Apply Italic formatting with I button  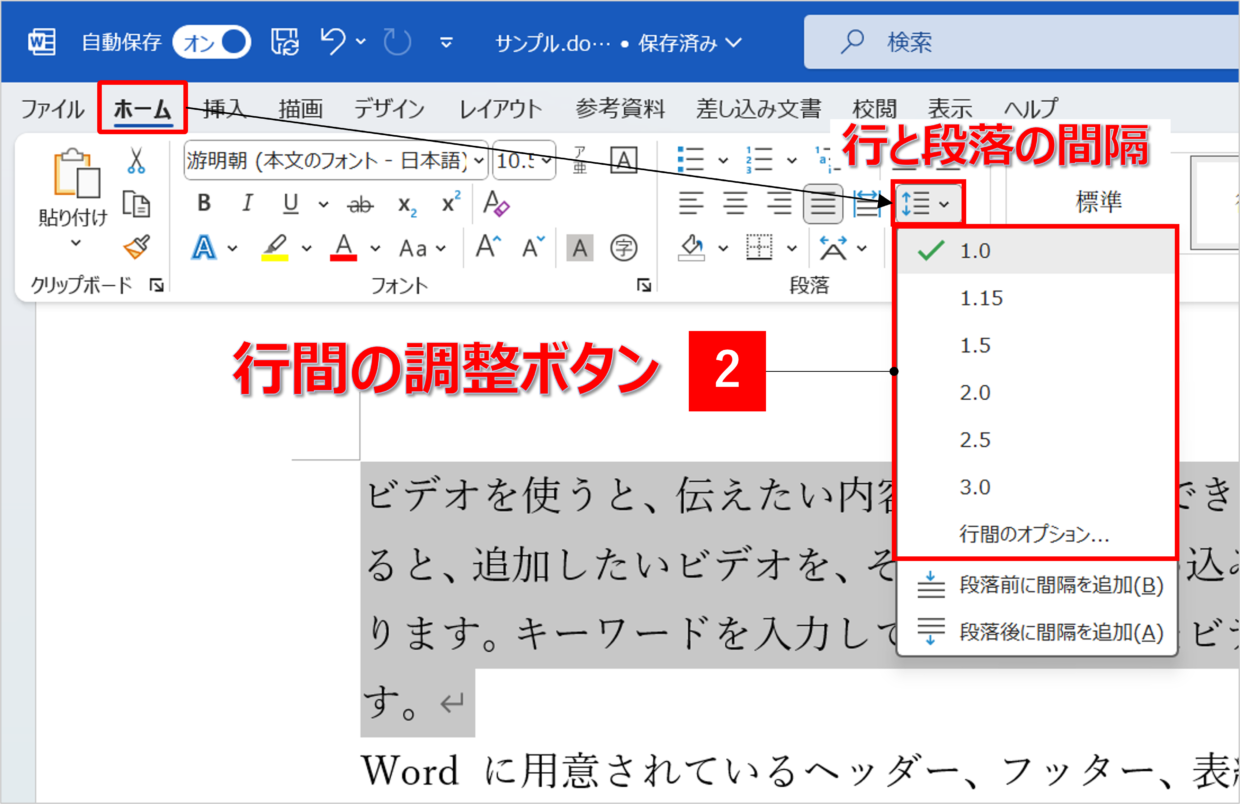247,204
